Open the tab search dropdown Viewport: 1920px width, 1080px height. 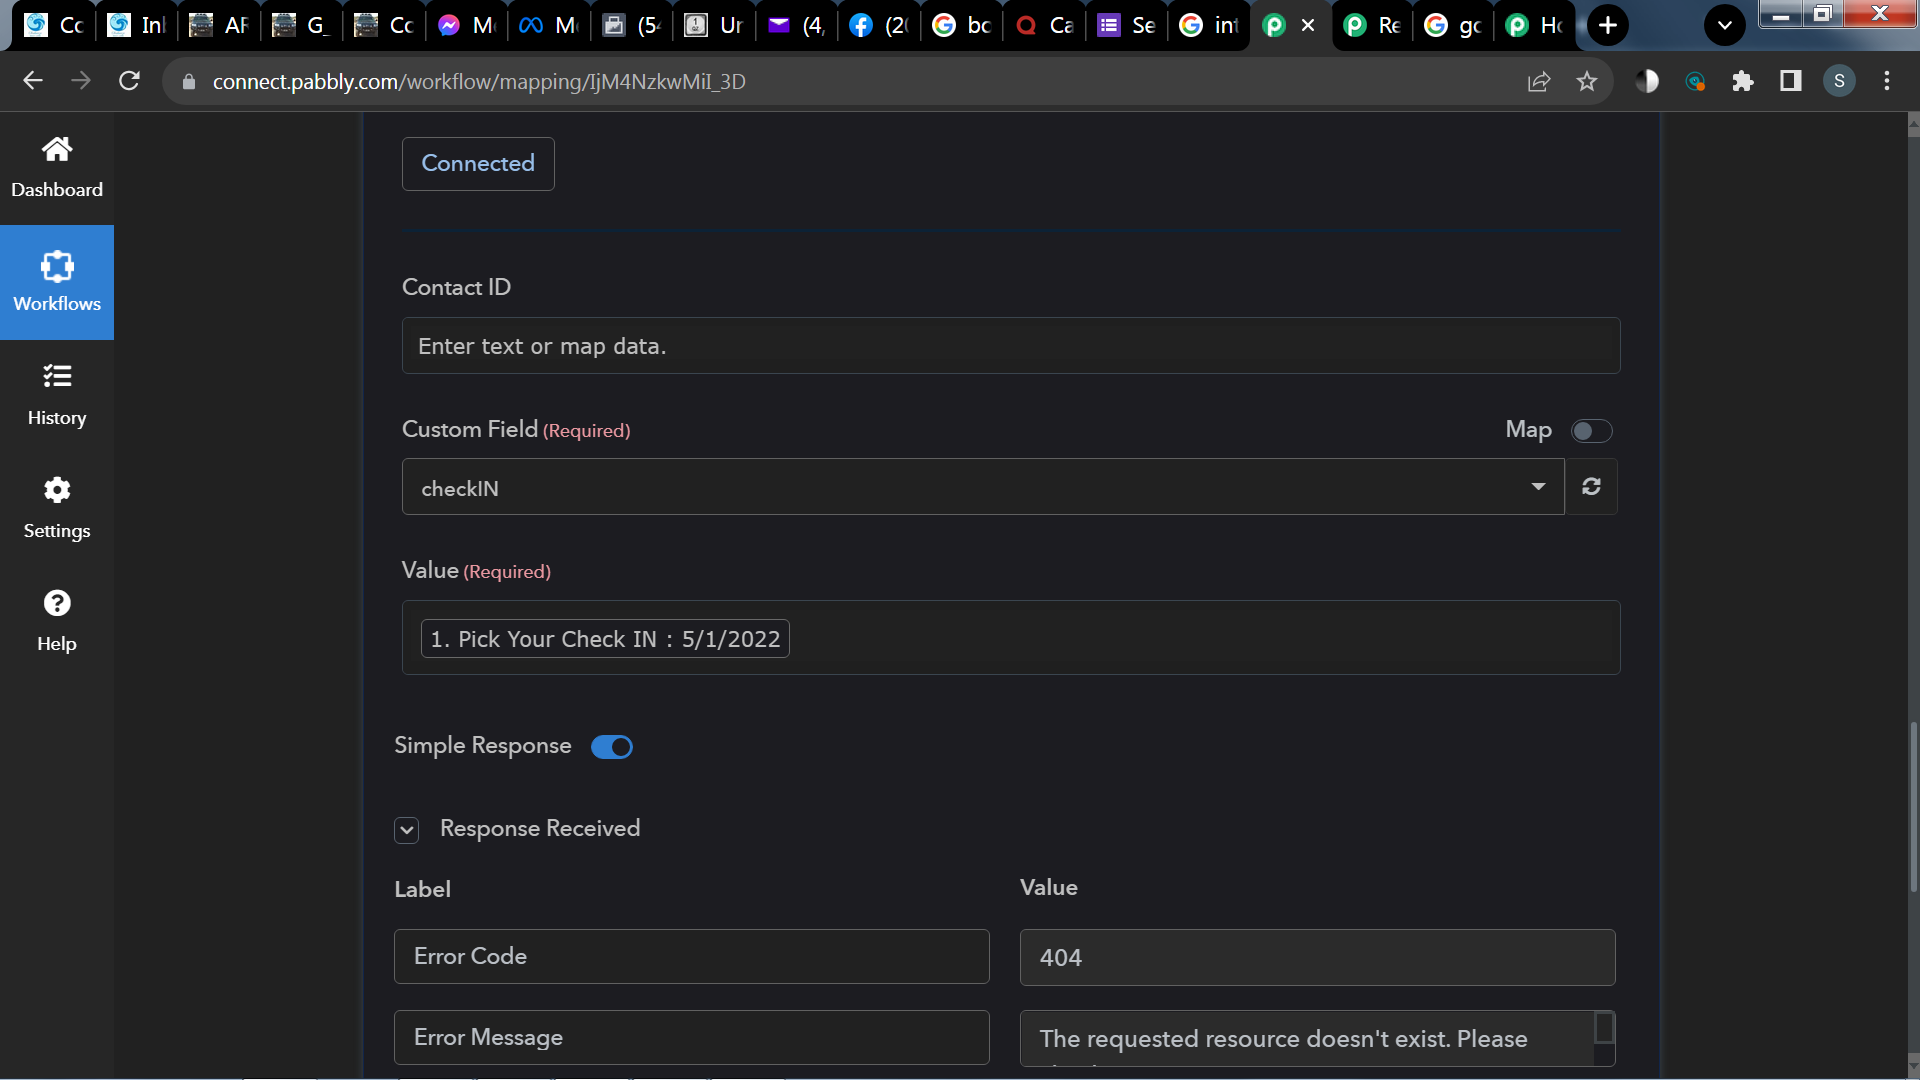[1725, 25]
